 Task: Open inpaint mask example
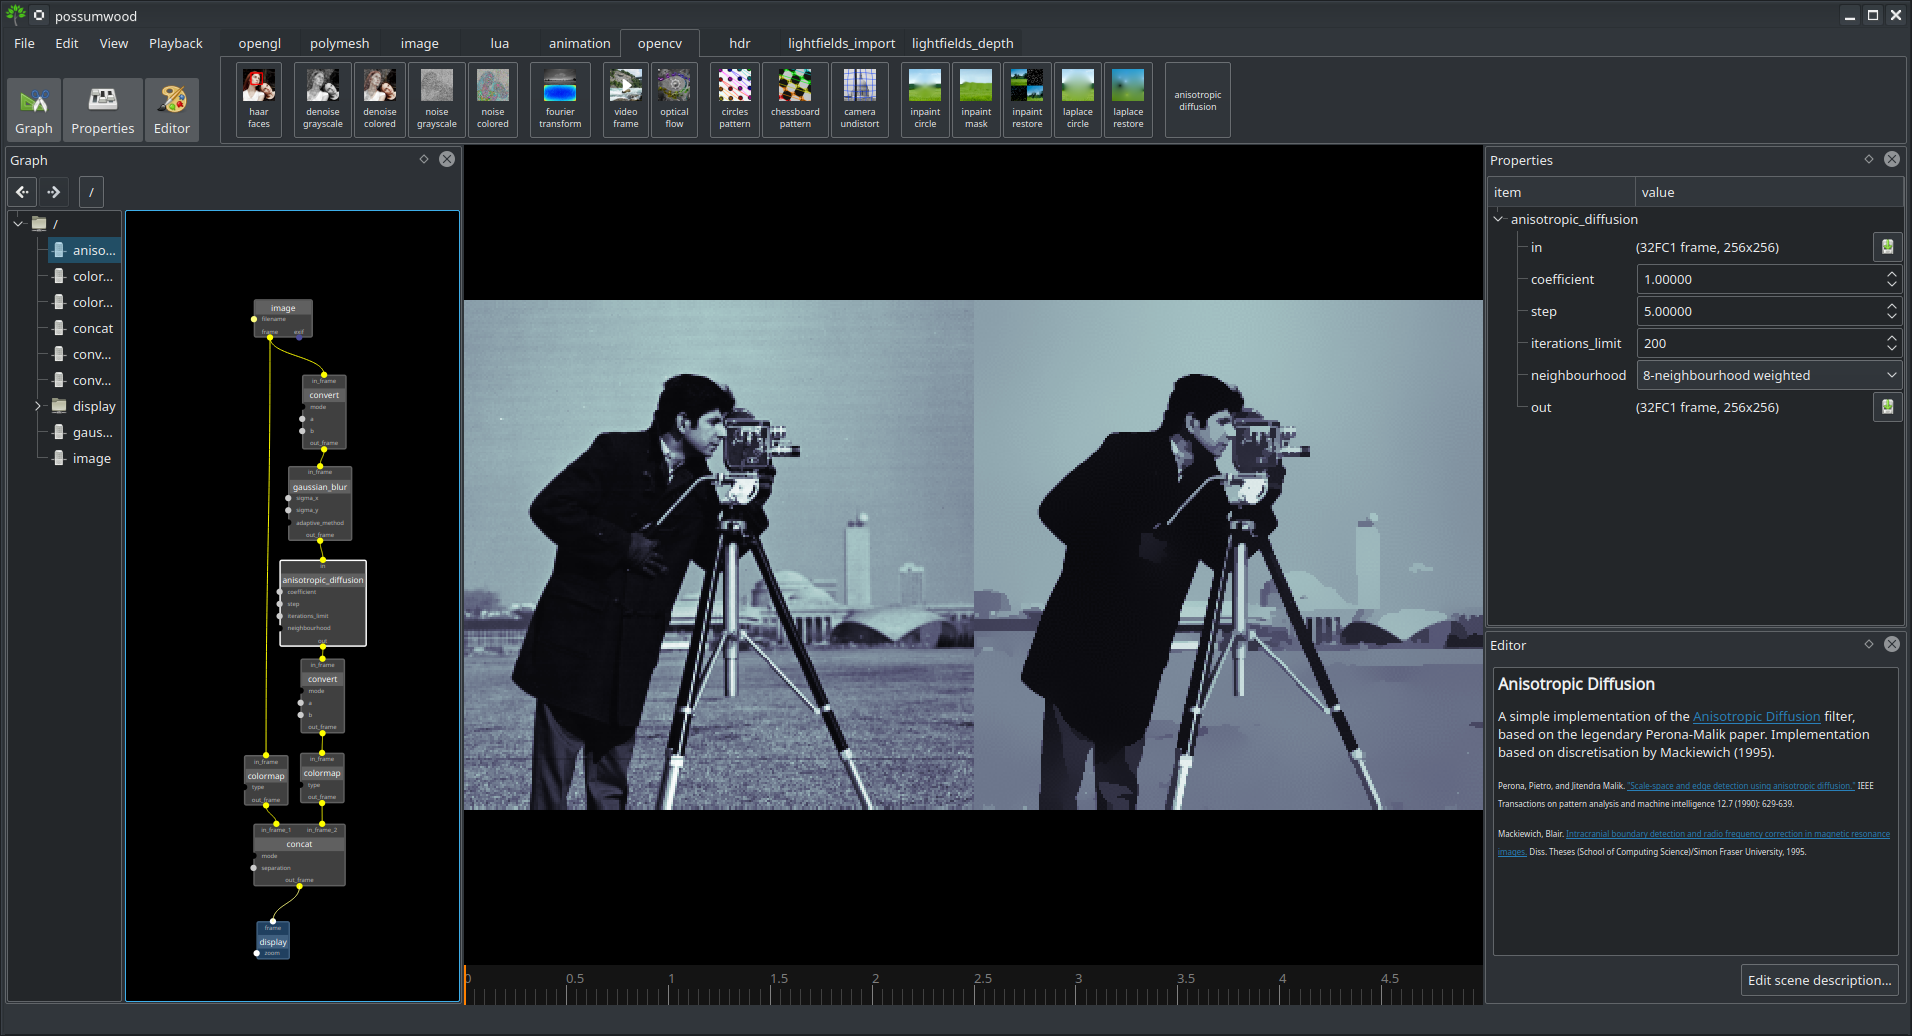(x=976, y=99)
